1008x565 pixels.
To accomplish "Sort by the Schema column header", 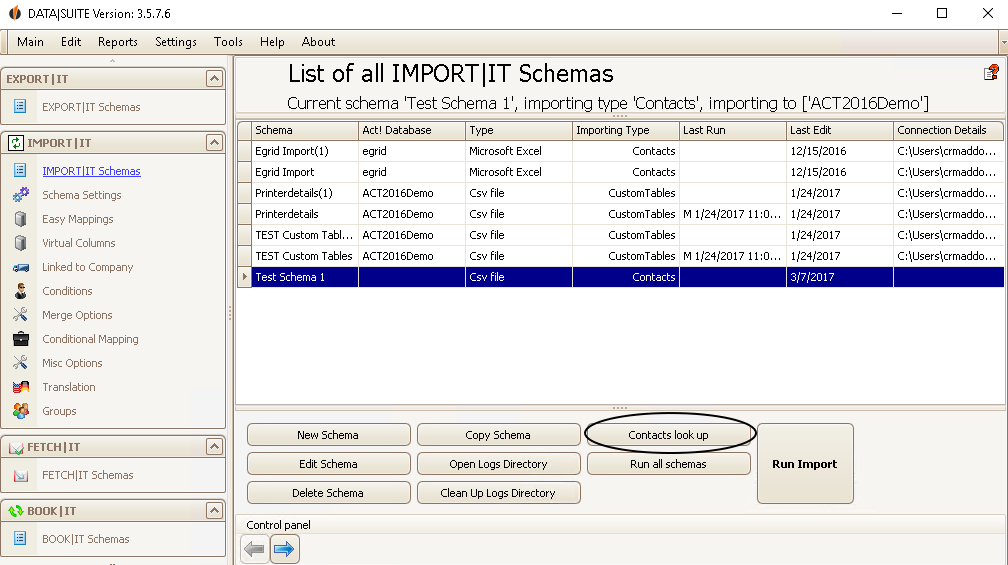I will pyautogui.click(x=305, y=130).
